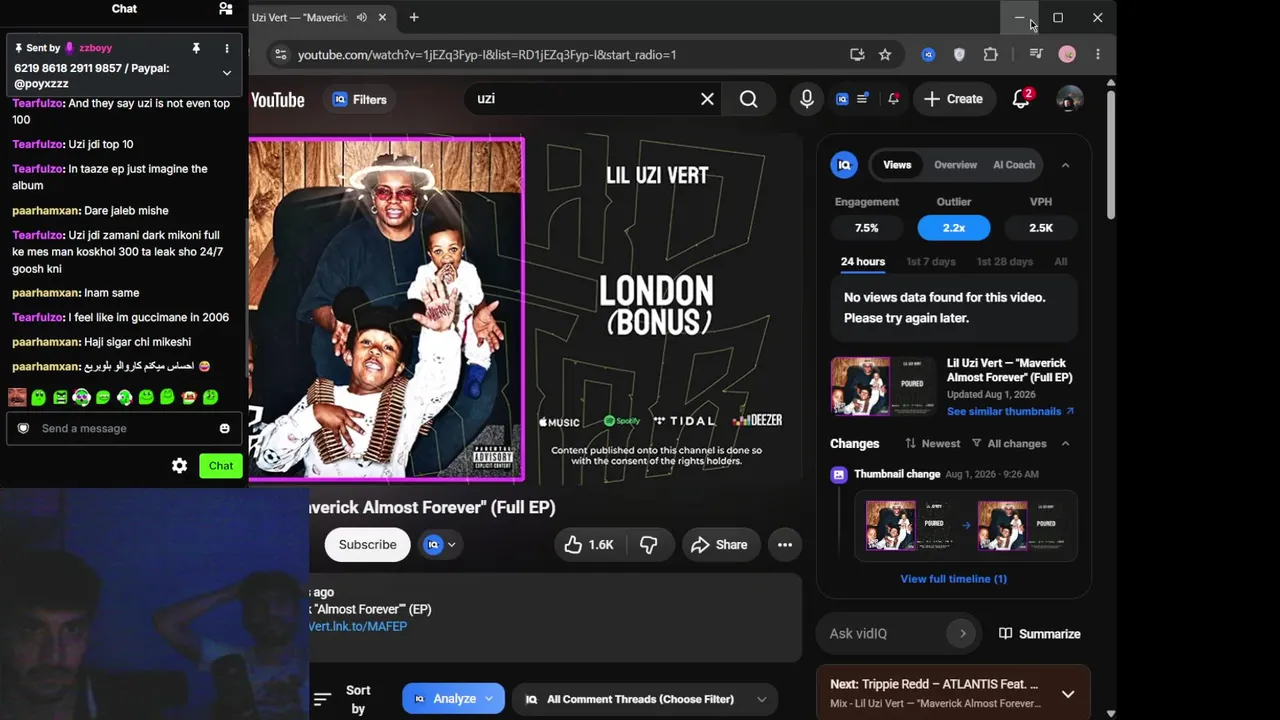This screenshot has width=1280, height=720.
Task: Switch to the AI Coach tab
Action: (1014, 165)
